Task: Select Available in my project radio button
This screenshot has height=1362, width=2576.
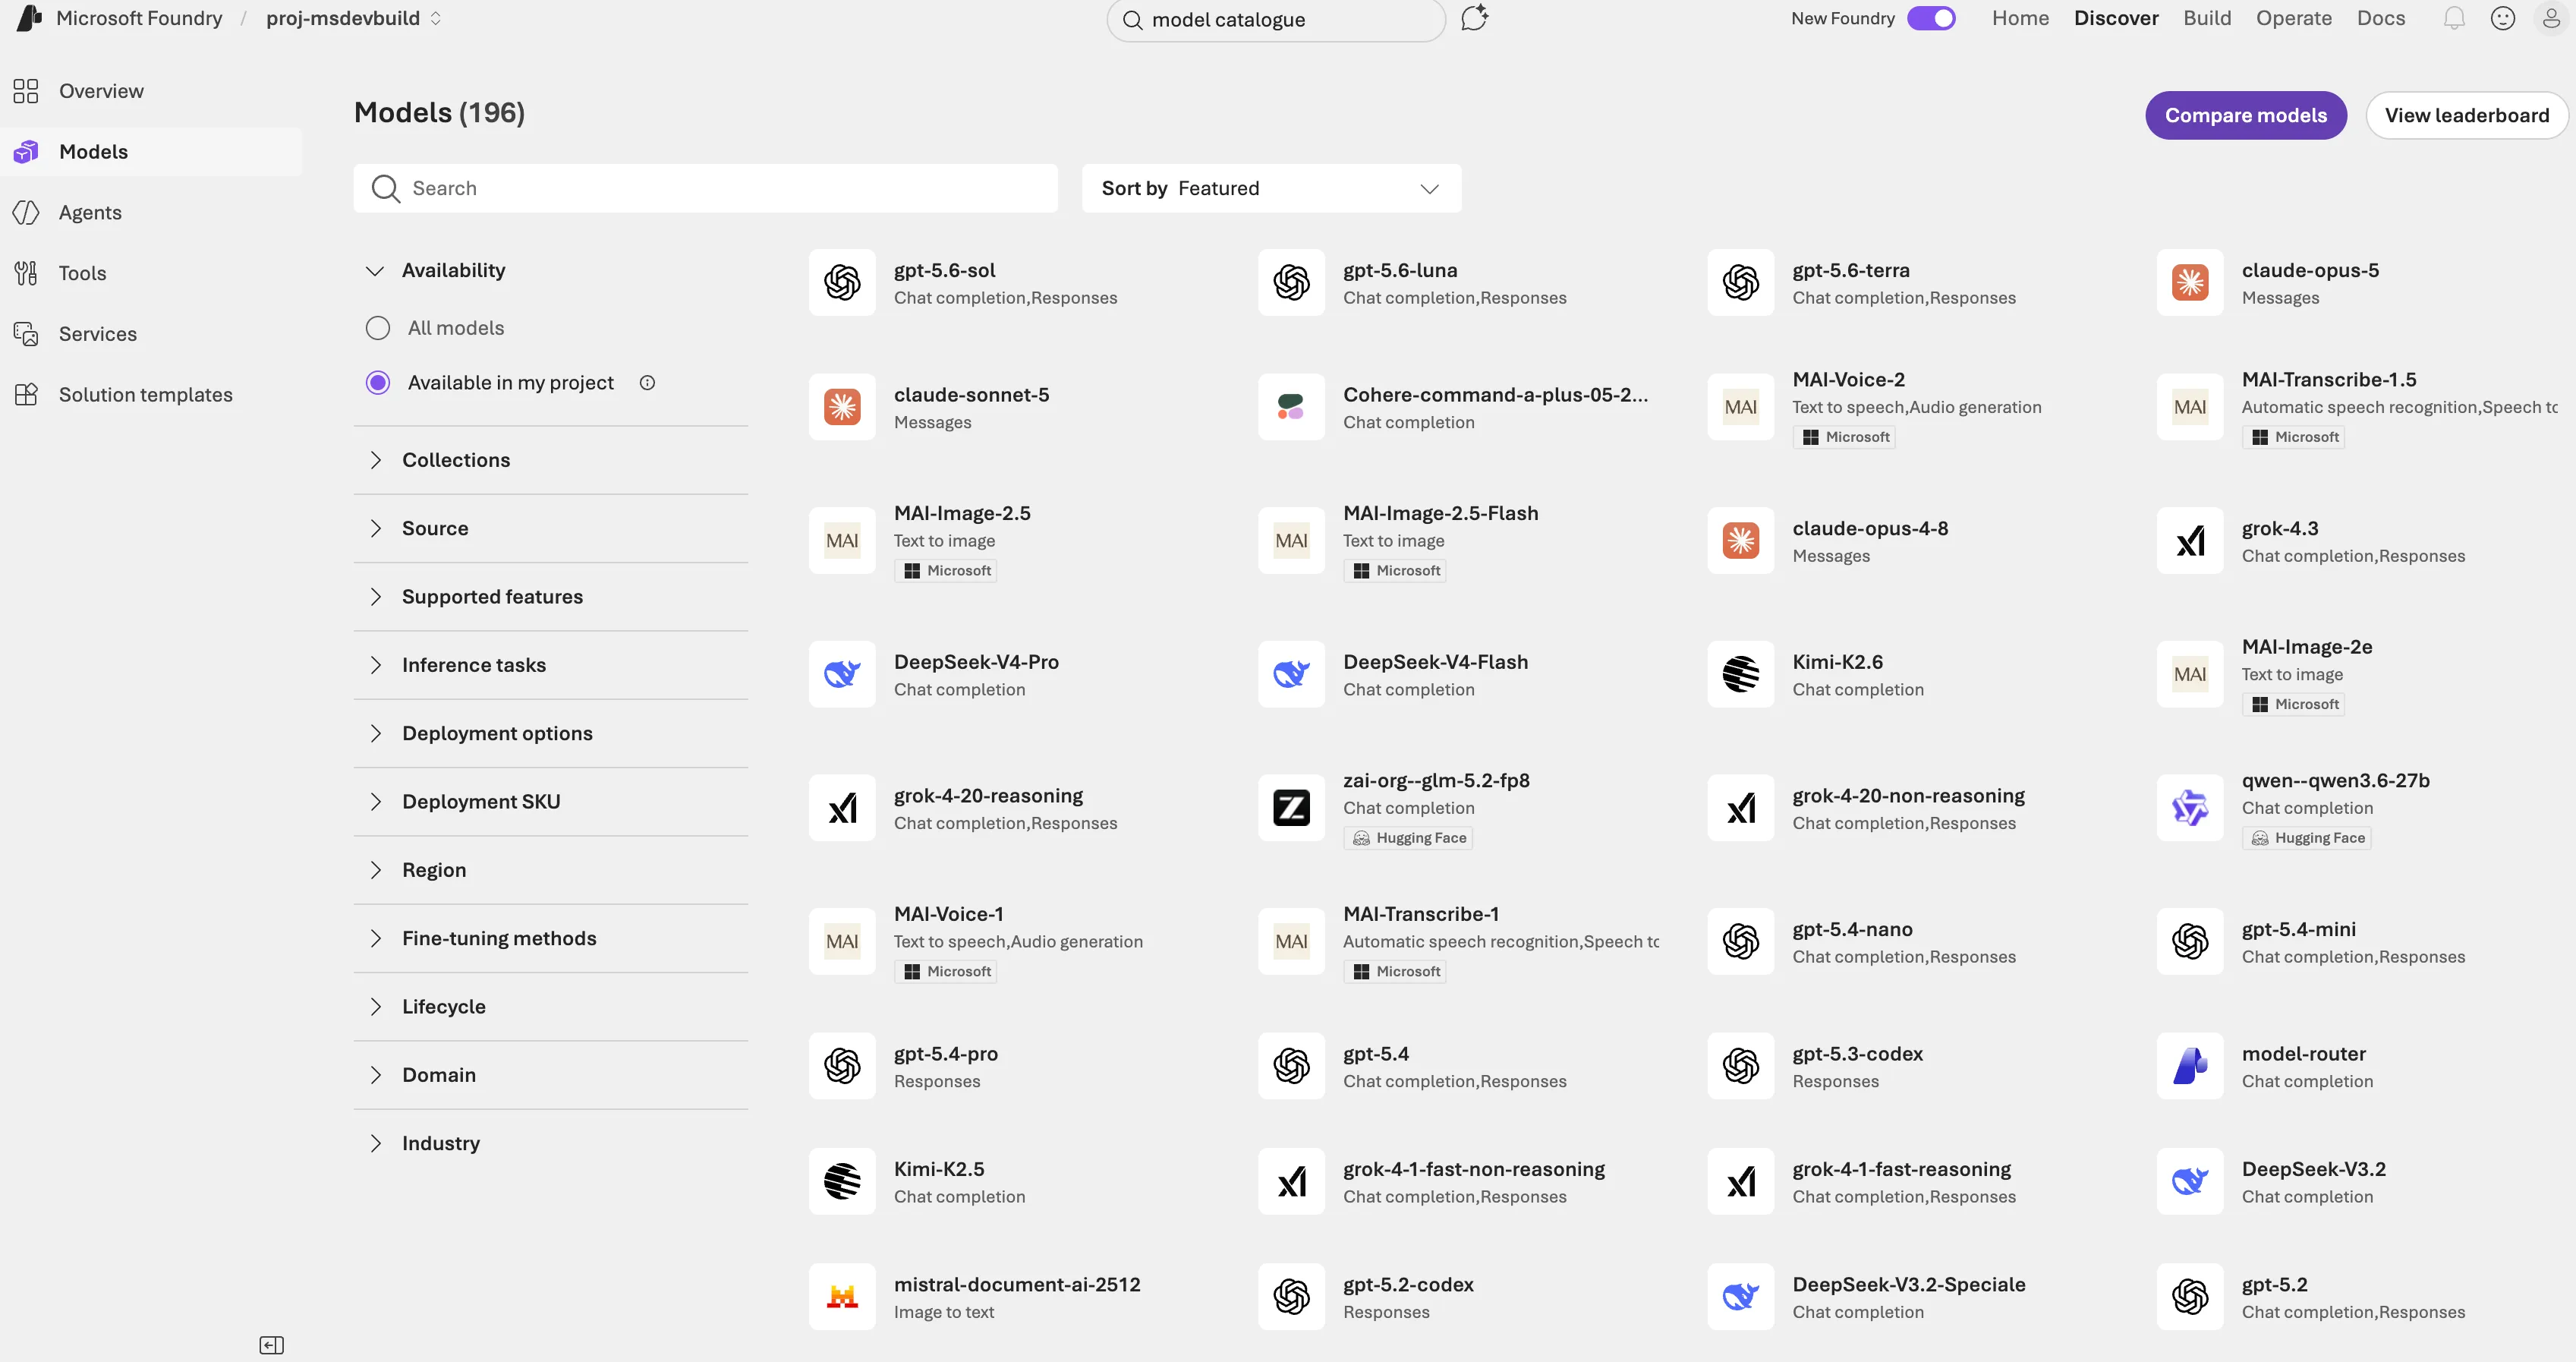Action: click(378, 383)
